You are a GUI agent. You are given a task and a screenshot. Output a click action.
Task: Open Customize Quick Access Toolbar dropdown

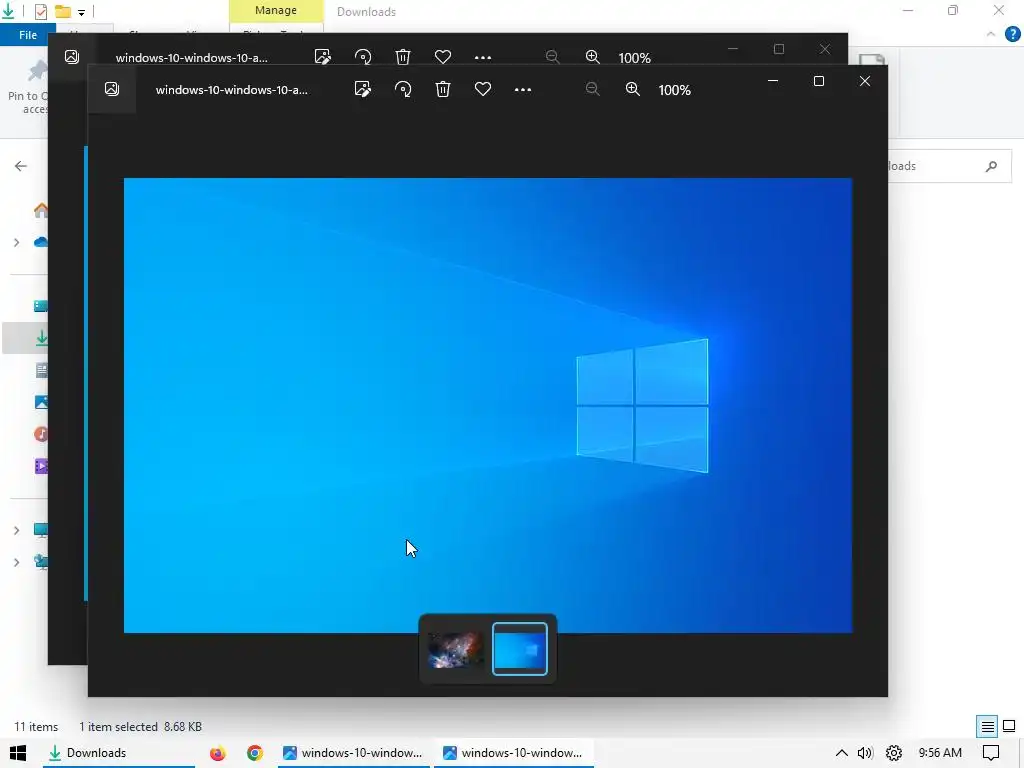click(x=82, y=12)
